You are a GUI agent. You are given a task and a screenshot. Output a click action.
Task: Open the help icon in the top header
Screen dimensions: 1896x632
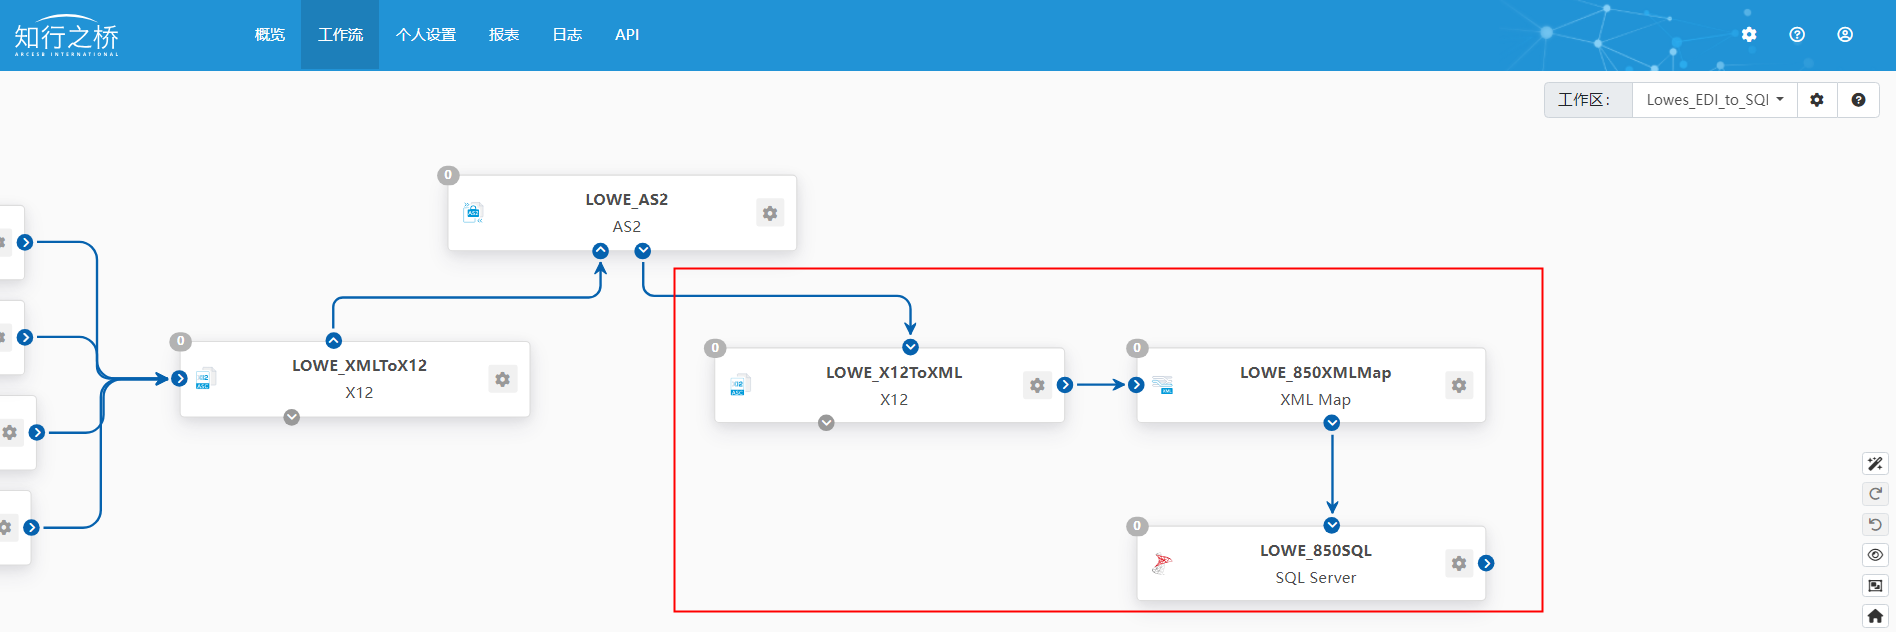point(1797,34)
